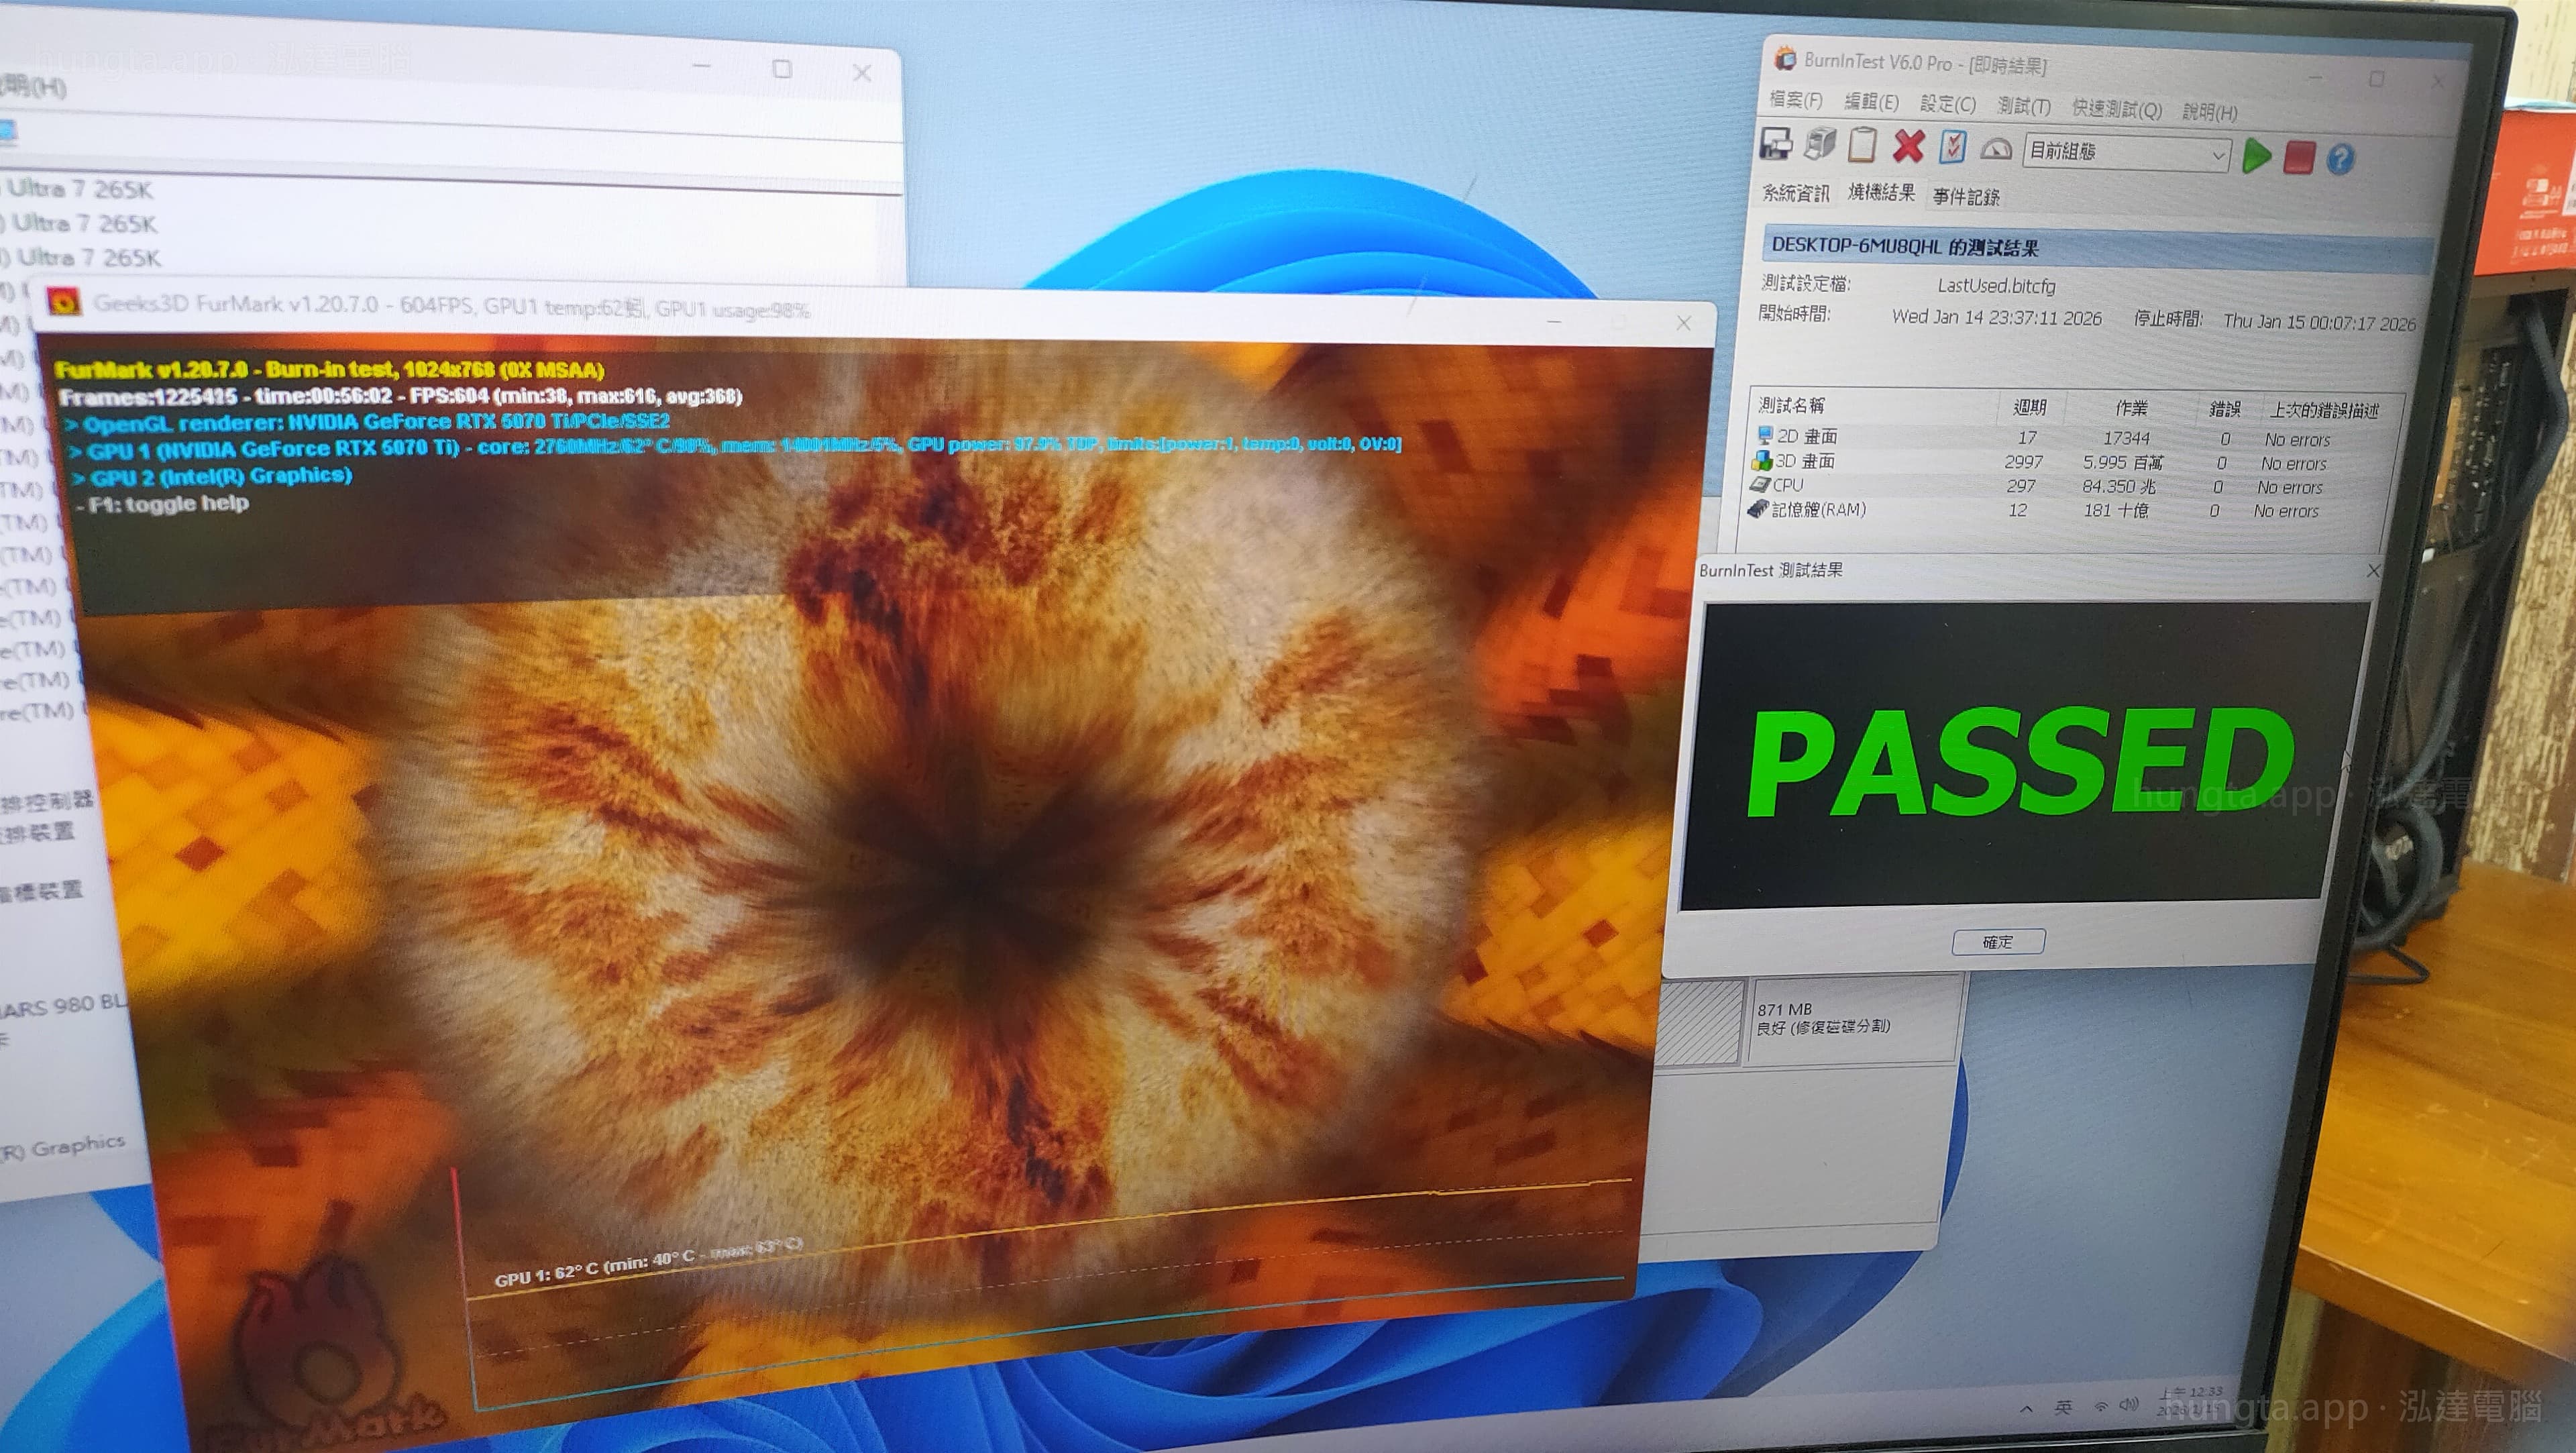Click the FurMark OpenGL renderer line

tap(367, 422)
